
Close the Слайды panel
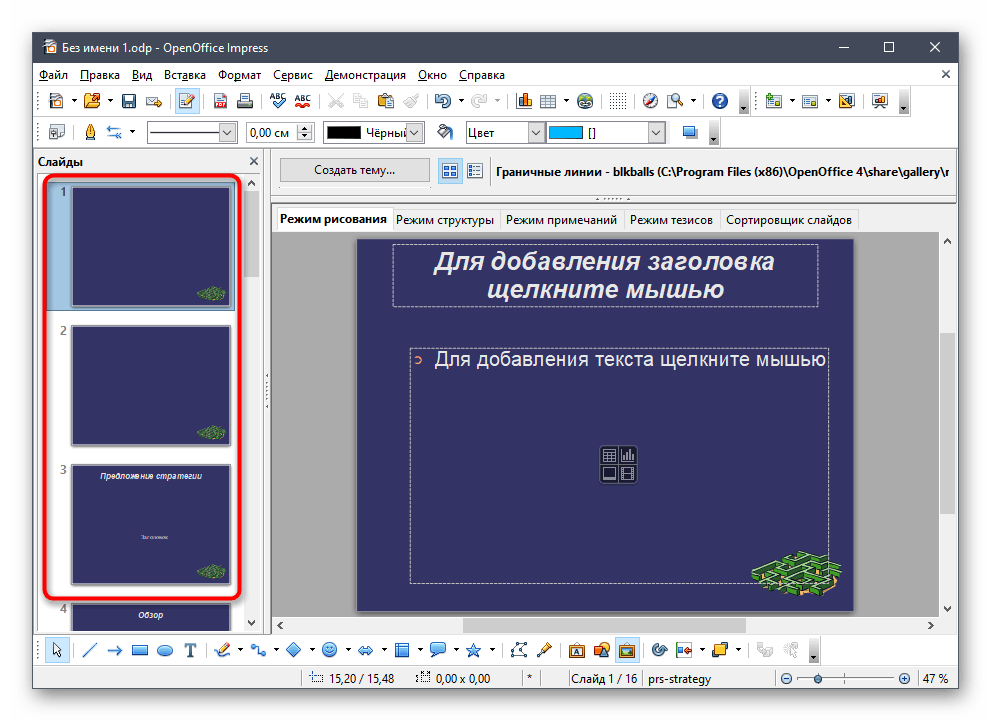tap(253, 161)
